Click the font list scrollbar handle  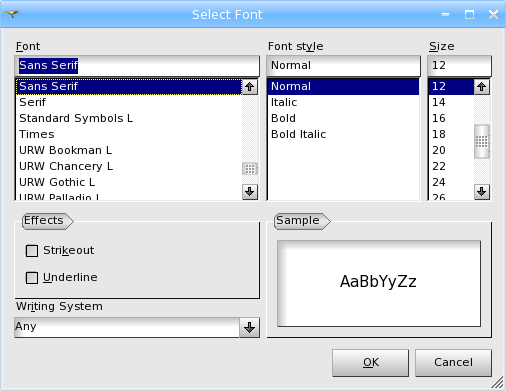250,169
